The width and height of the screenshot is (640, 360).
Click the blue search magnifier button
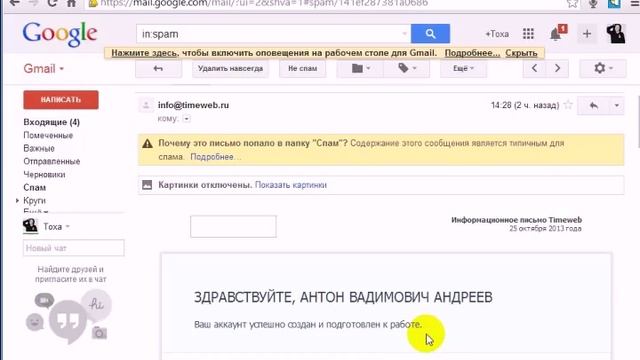tap(430, 33)
